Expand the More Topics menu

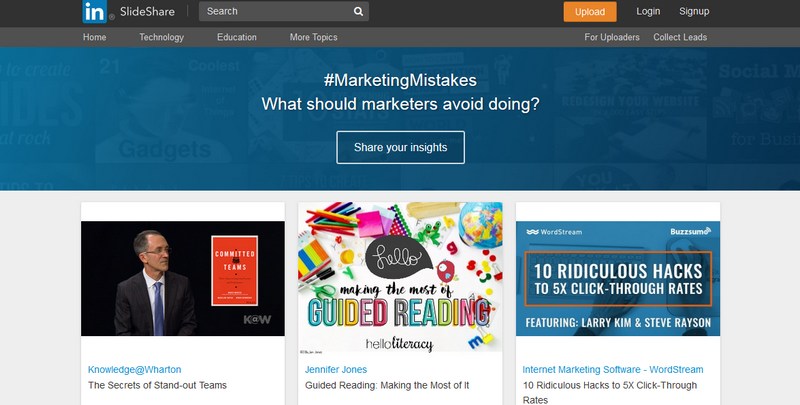313,37
